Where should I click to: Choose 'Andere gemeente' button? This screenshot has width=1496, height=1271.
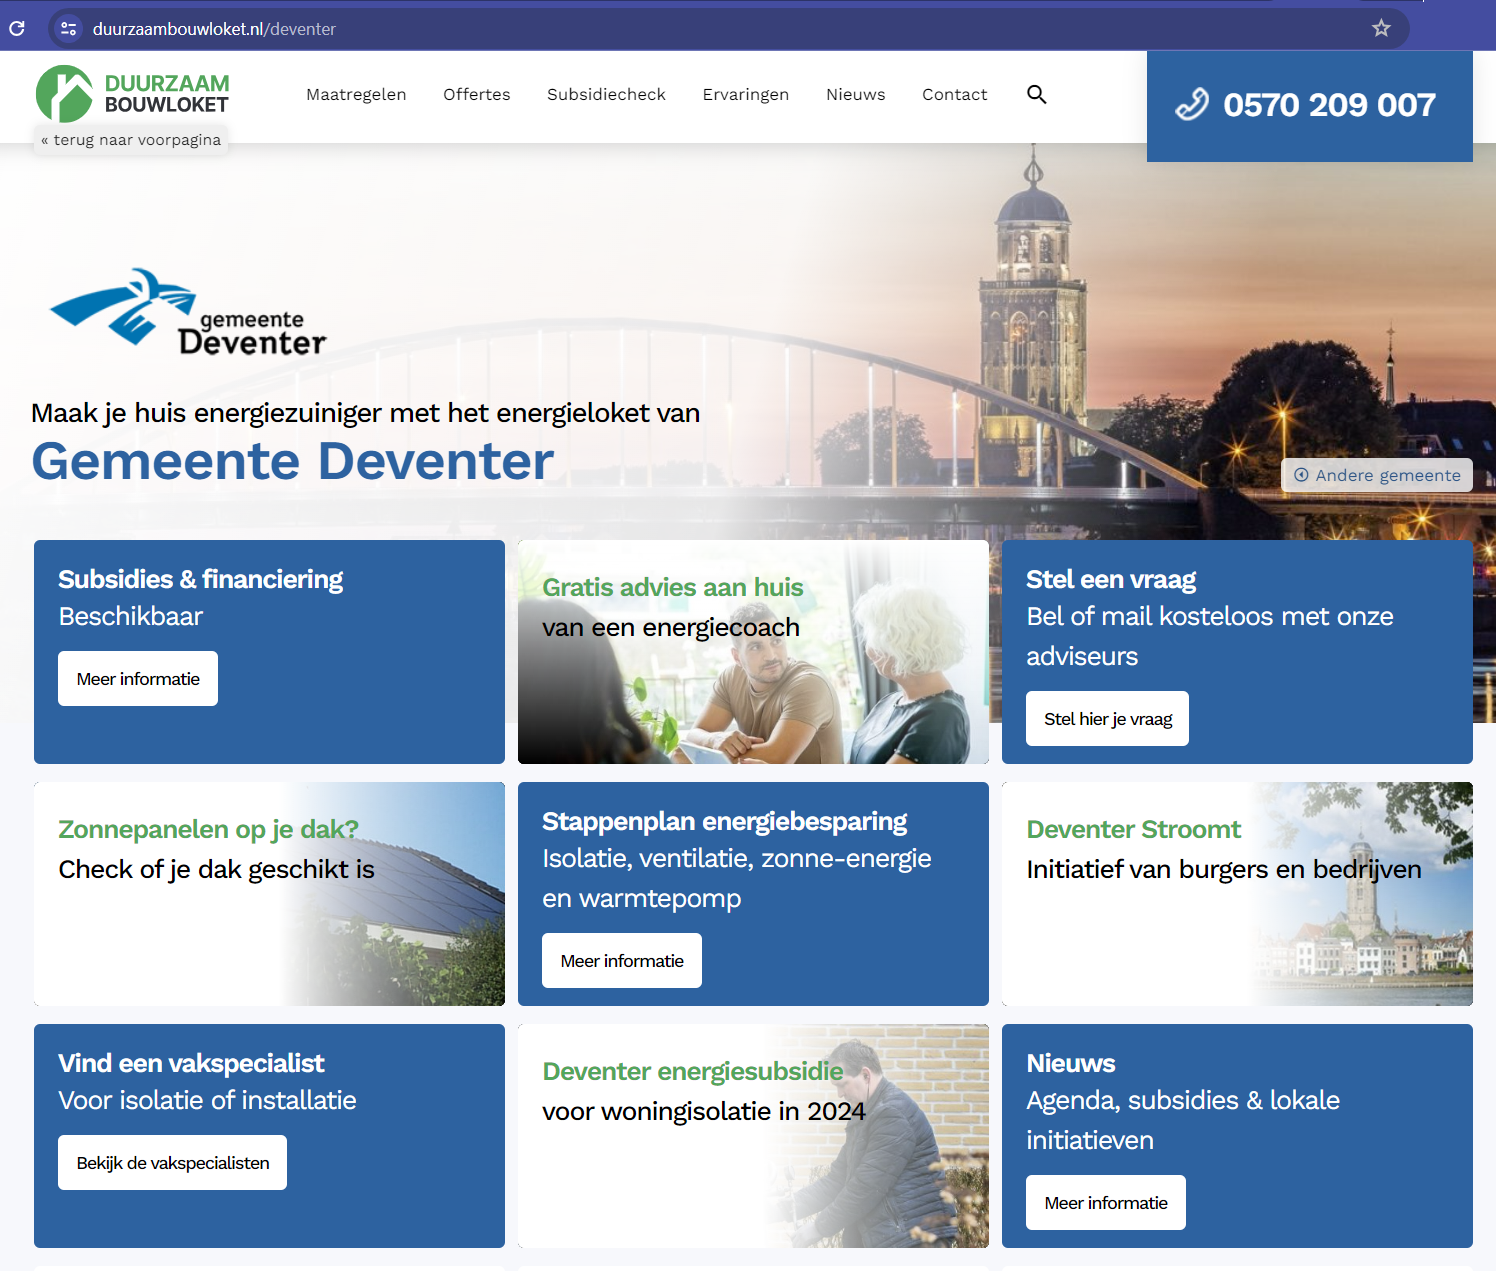pyautogui.click(x=1377, y=475)
